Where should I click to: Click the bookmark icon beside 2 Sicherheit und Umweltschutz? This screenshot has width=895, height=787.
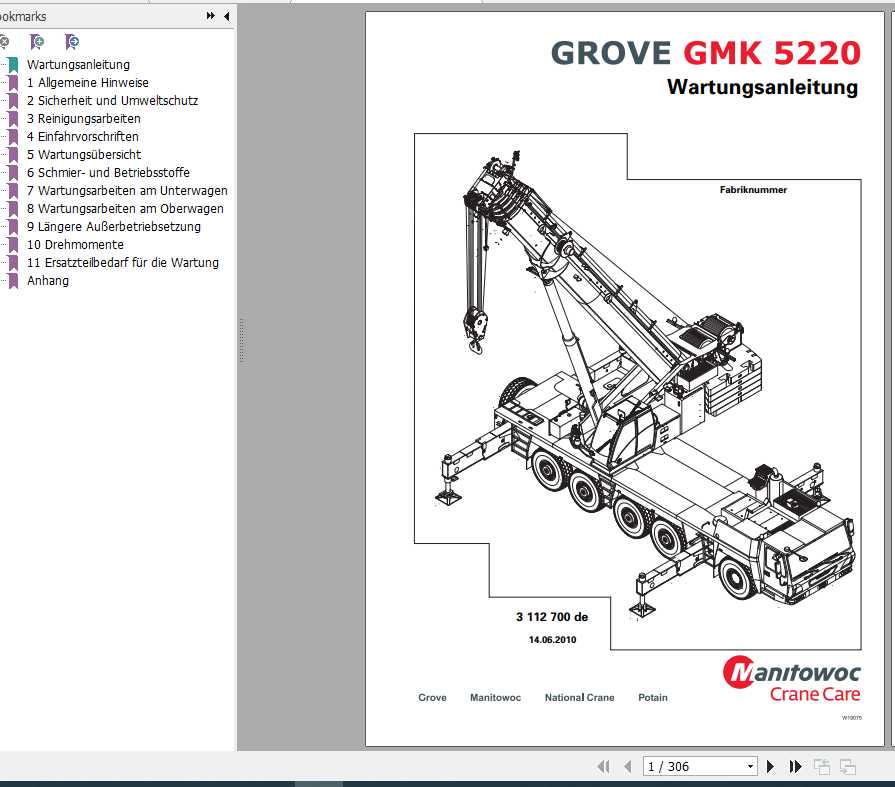(x=13, y=100)
